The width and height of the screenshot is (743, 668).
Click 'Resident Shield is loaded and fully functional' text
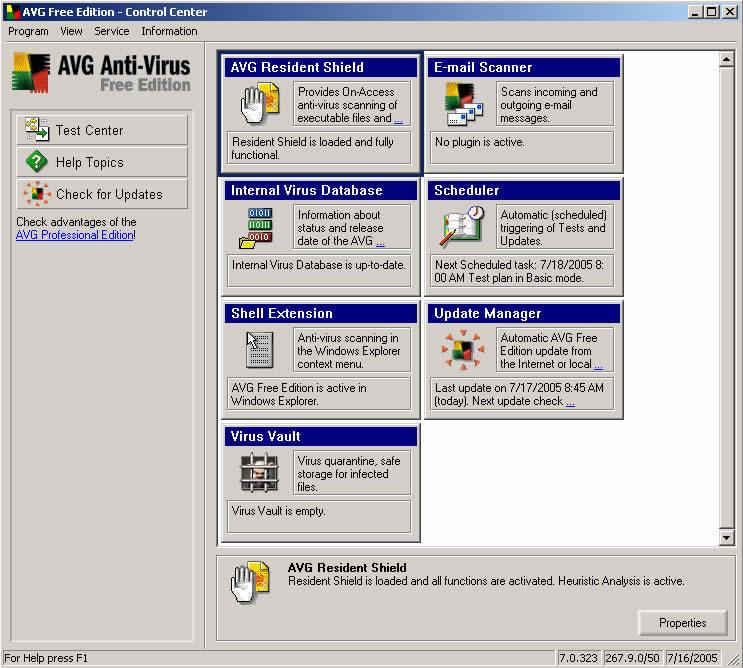point(312,148)
